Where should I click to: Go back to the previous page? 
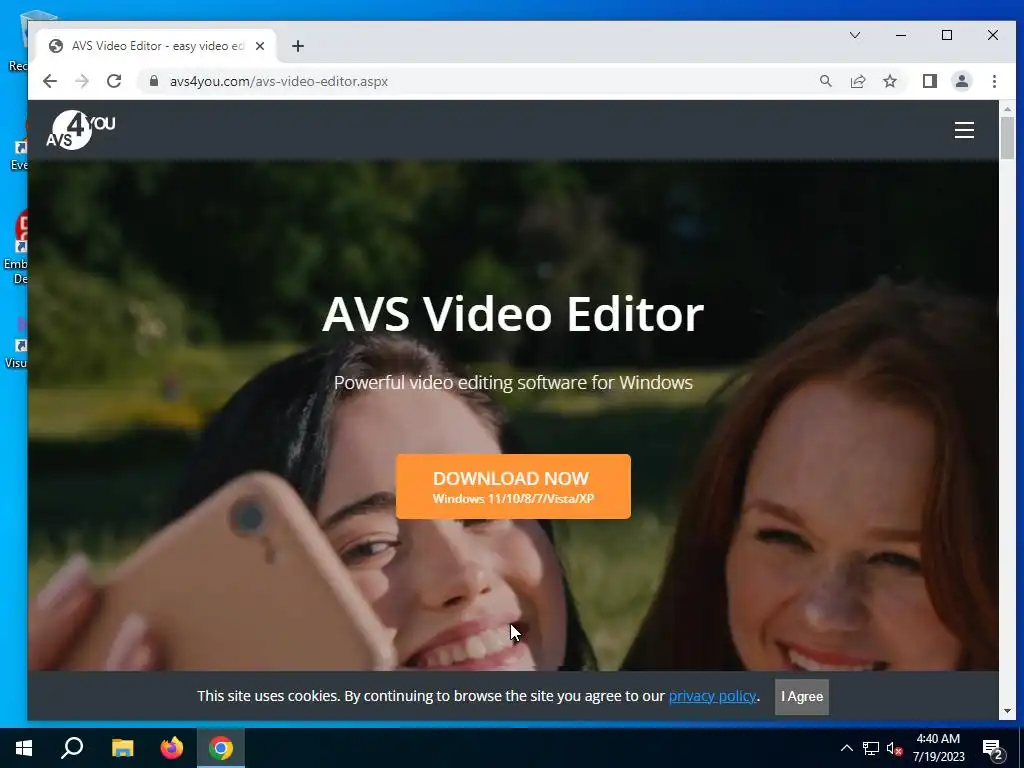(50, 81)
